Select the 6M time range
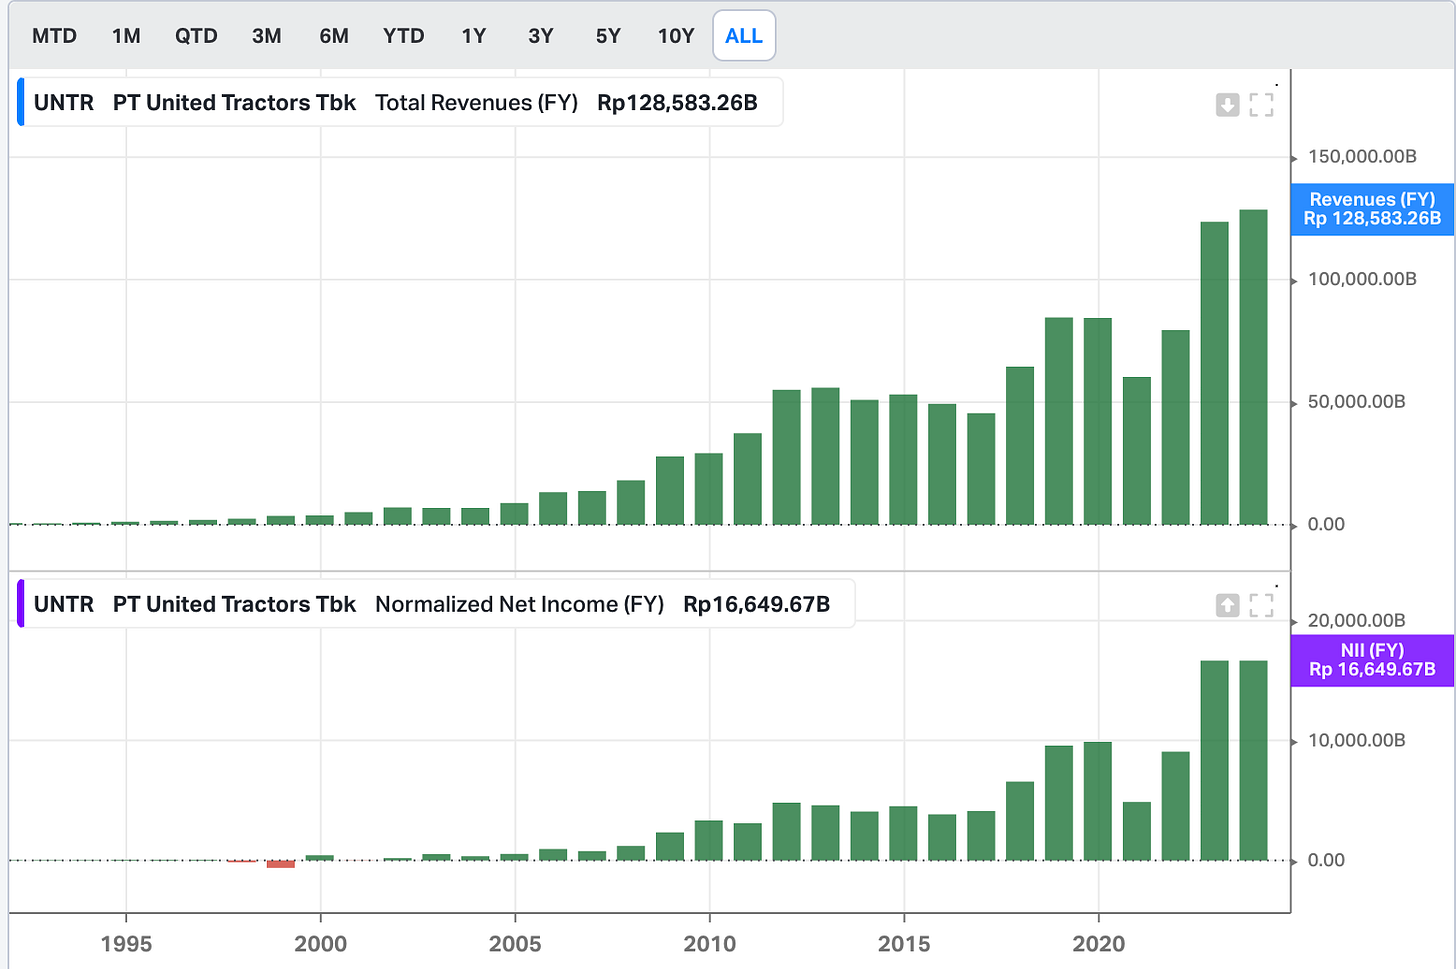This screenshot has height=969, width=1456. [x=334, y=36]
